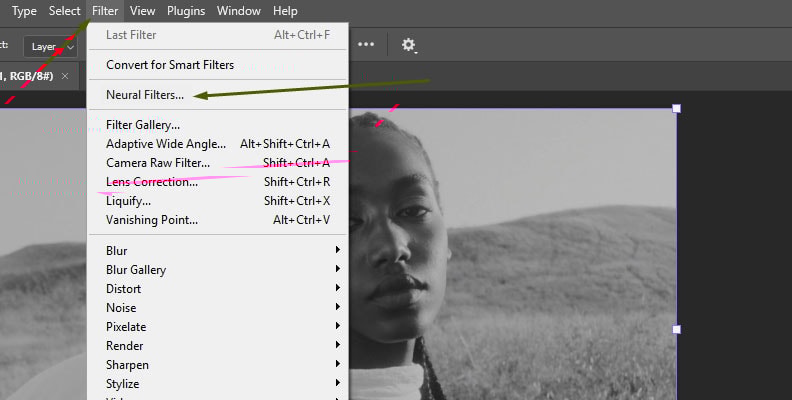This screenshot has width=792, height=400.
Task: Close the document tab with the X
Action: [x=65, y=76]
